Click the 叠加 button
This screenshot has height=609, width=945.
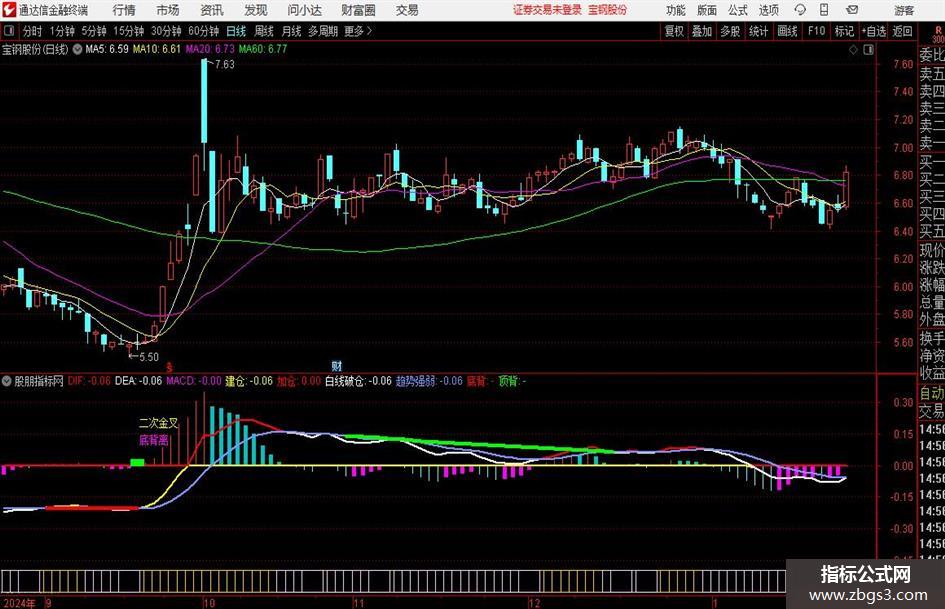[702, 31]
